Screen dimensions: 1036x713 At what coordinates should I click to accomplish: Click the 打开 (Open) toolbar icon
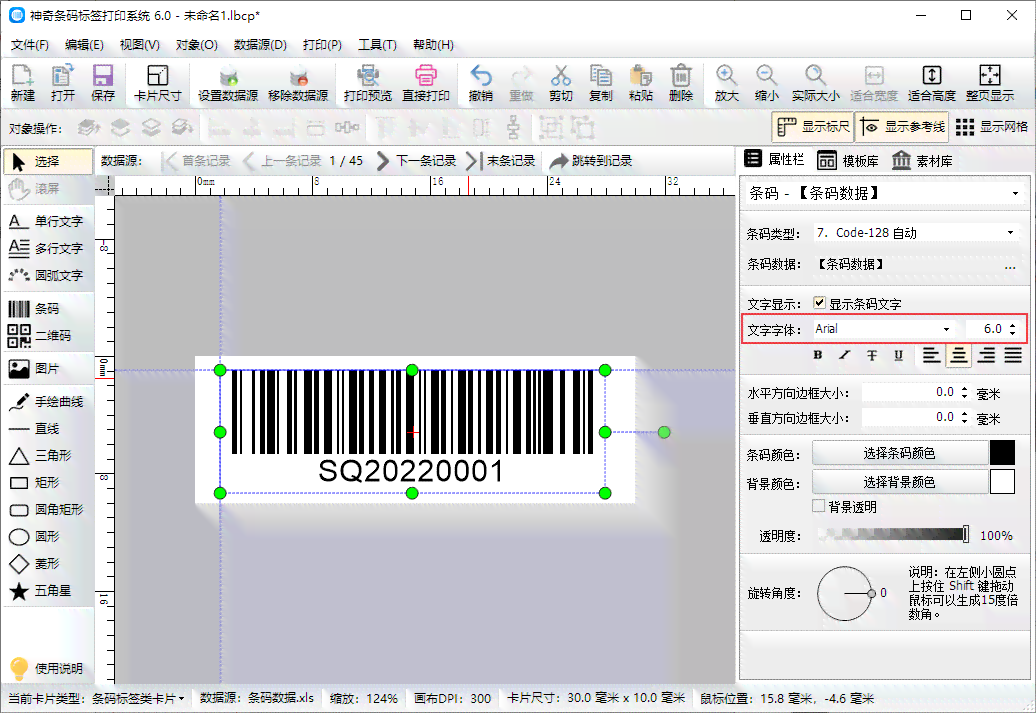coord(63,83)
